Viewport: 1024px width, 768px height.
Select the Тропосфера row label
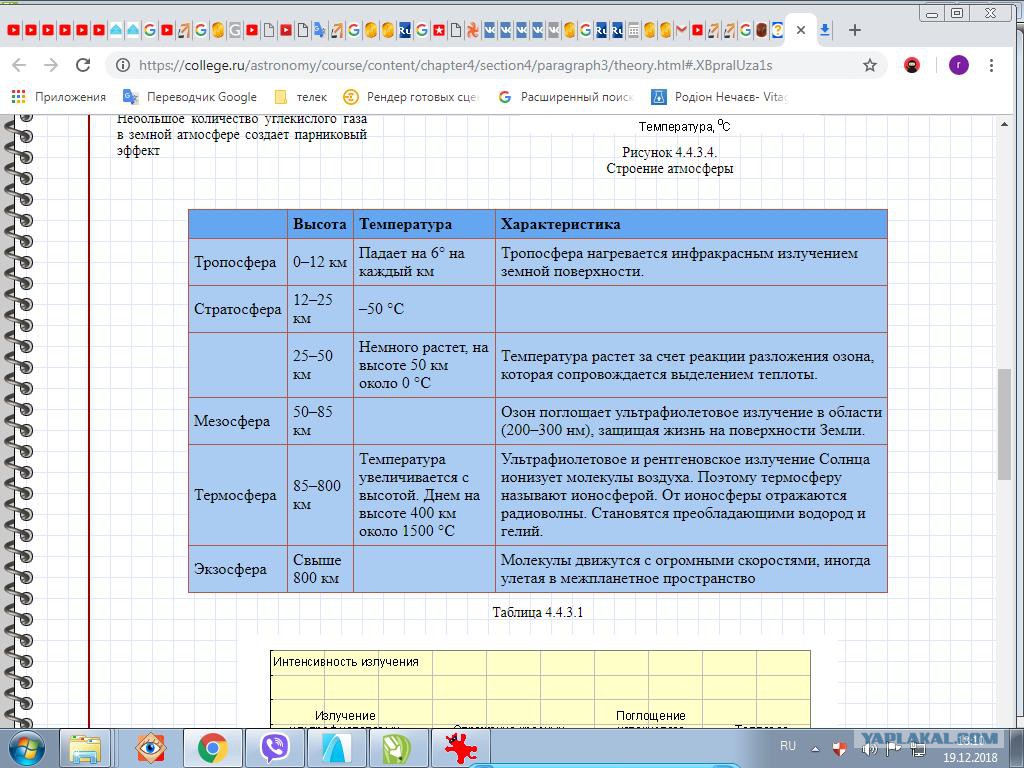point(235,263)
